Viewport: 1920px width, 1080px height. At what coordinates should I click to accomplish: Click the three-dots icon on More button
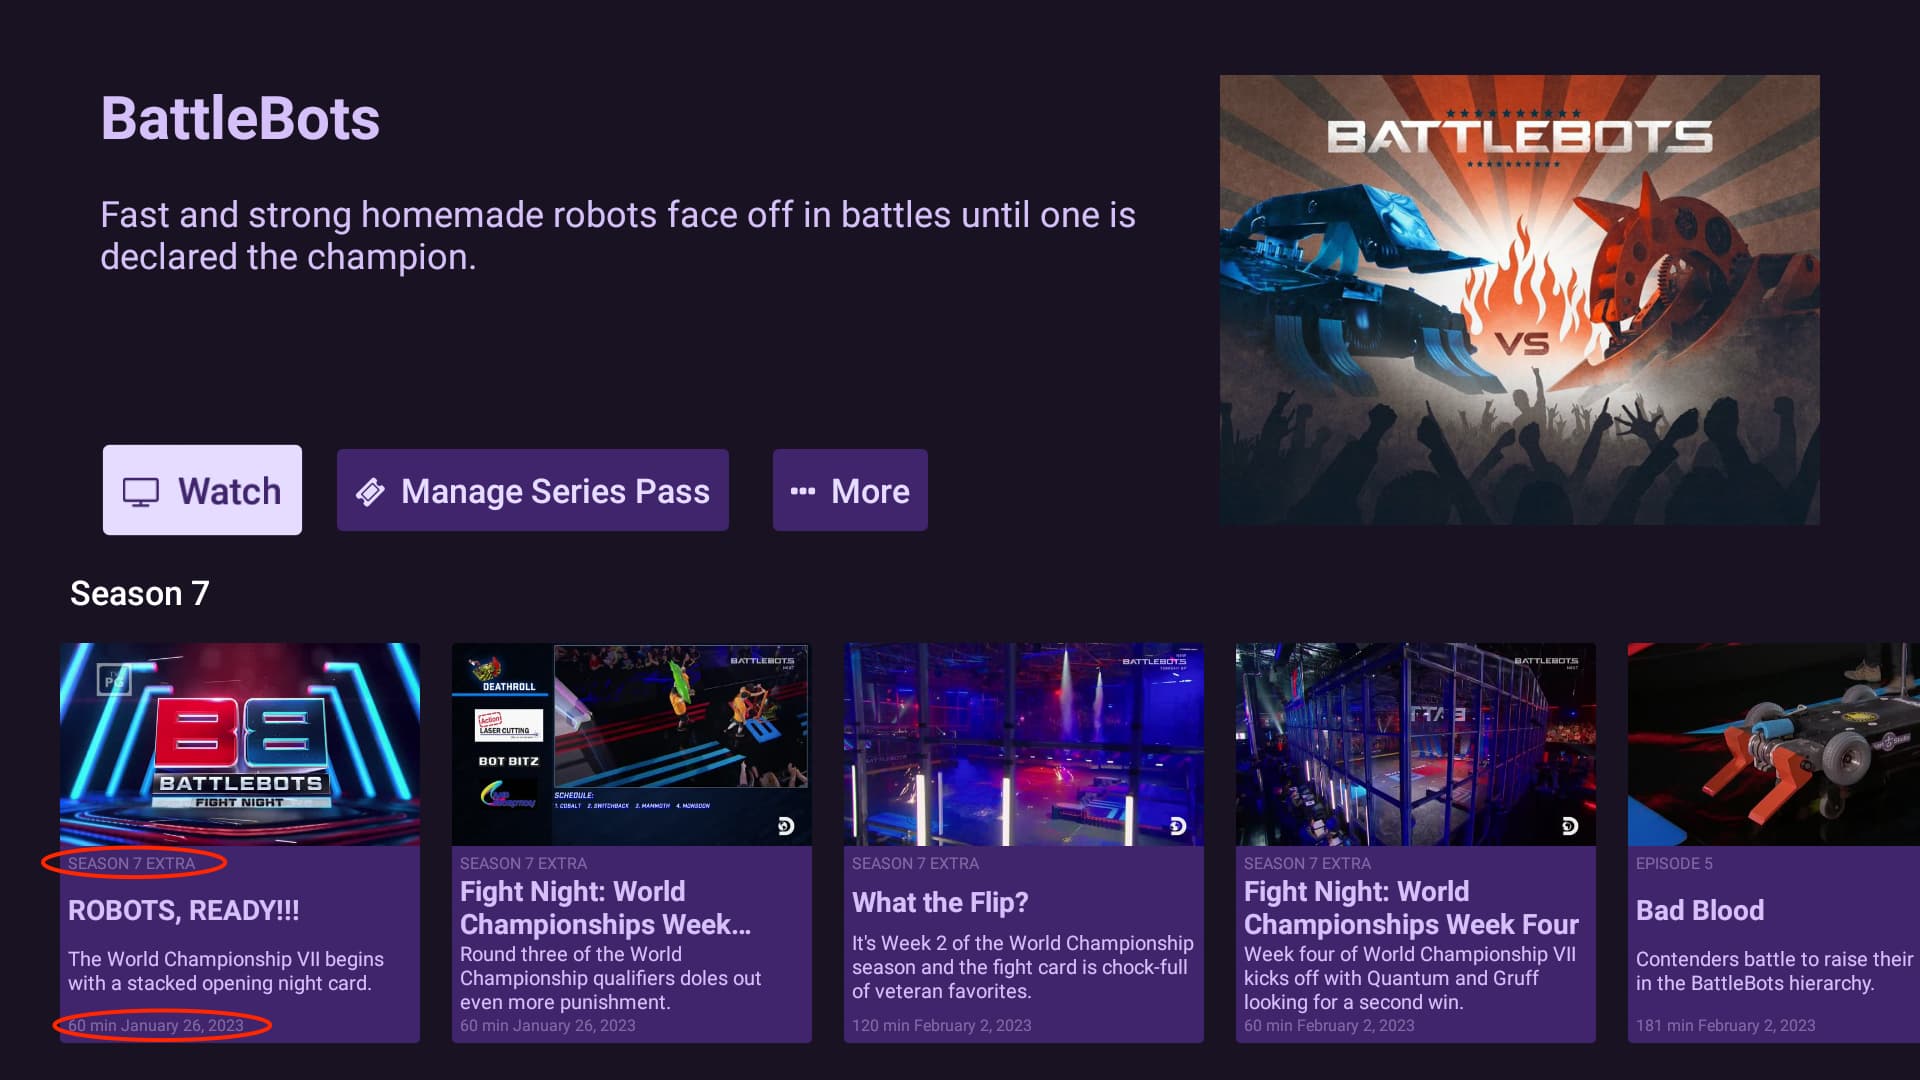(x=802, y=492)
